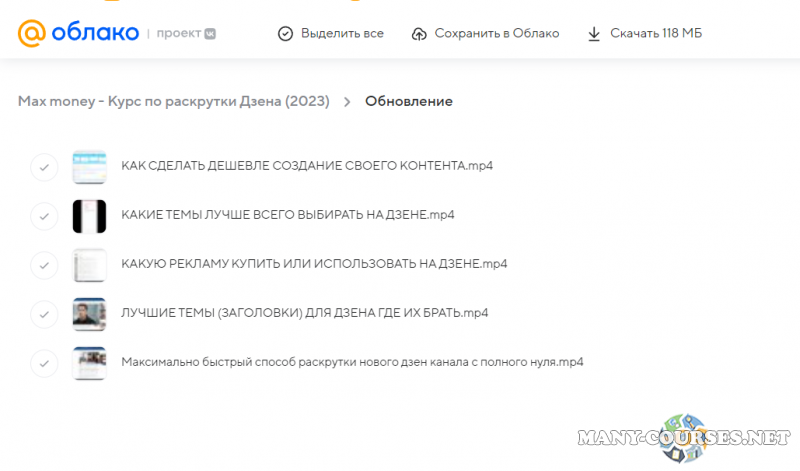Click the VK project badge icon
The image size is (800, 471).
pos(208,34)
